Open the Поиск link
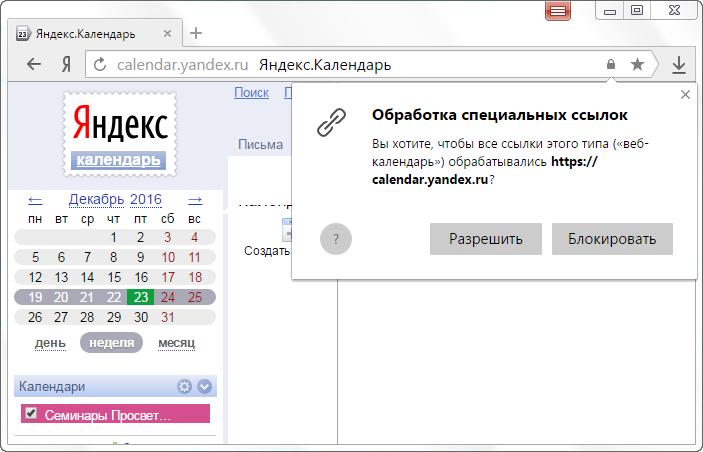This screenshot has height=452, width=703. tap(252, 92)
